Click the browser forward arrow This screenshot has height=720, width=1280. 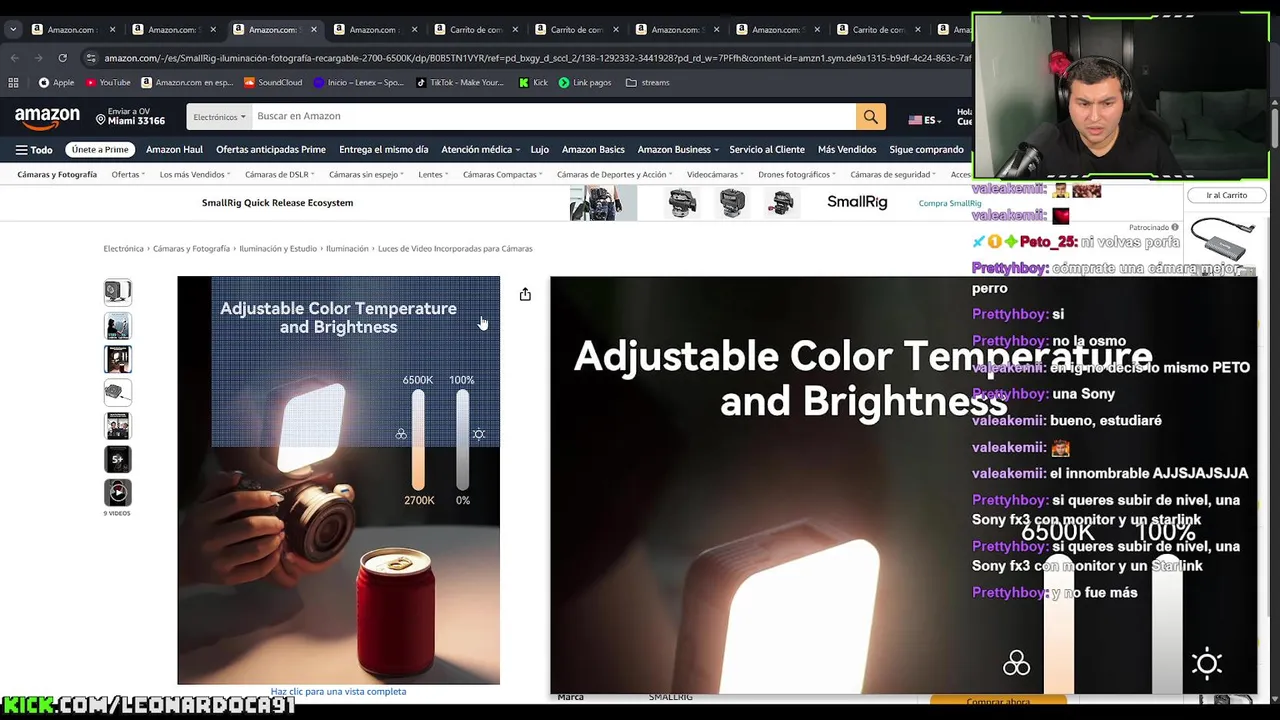[38, 58]
